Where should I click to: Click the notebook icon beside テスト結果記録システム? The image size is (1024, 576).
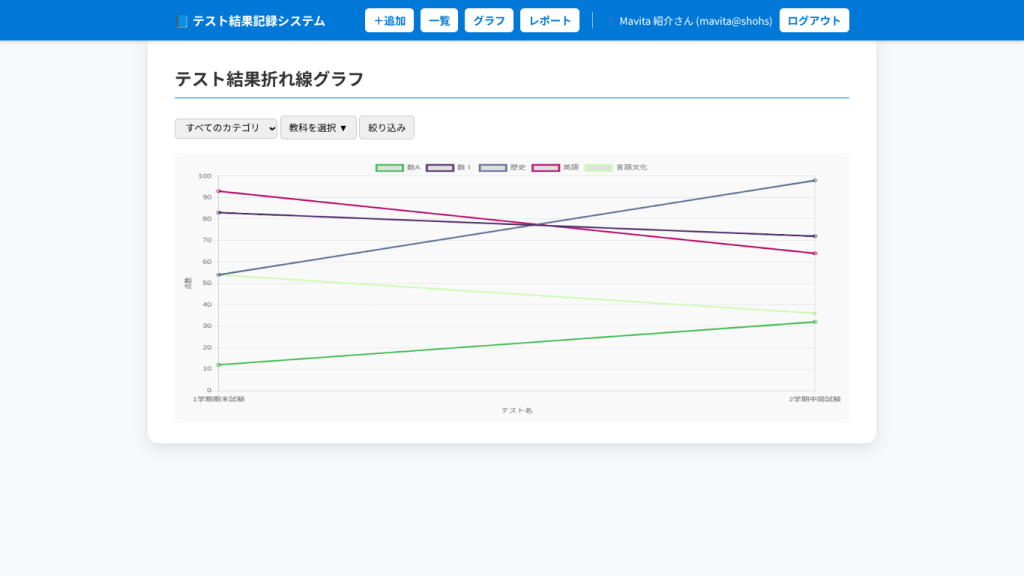pos(181,21)
